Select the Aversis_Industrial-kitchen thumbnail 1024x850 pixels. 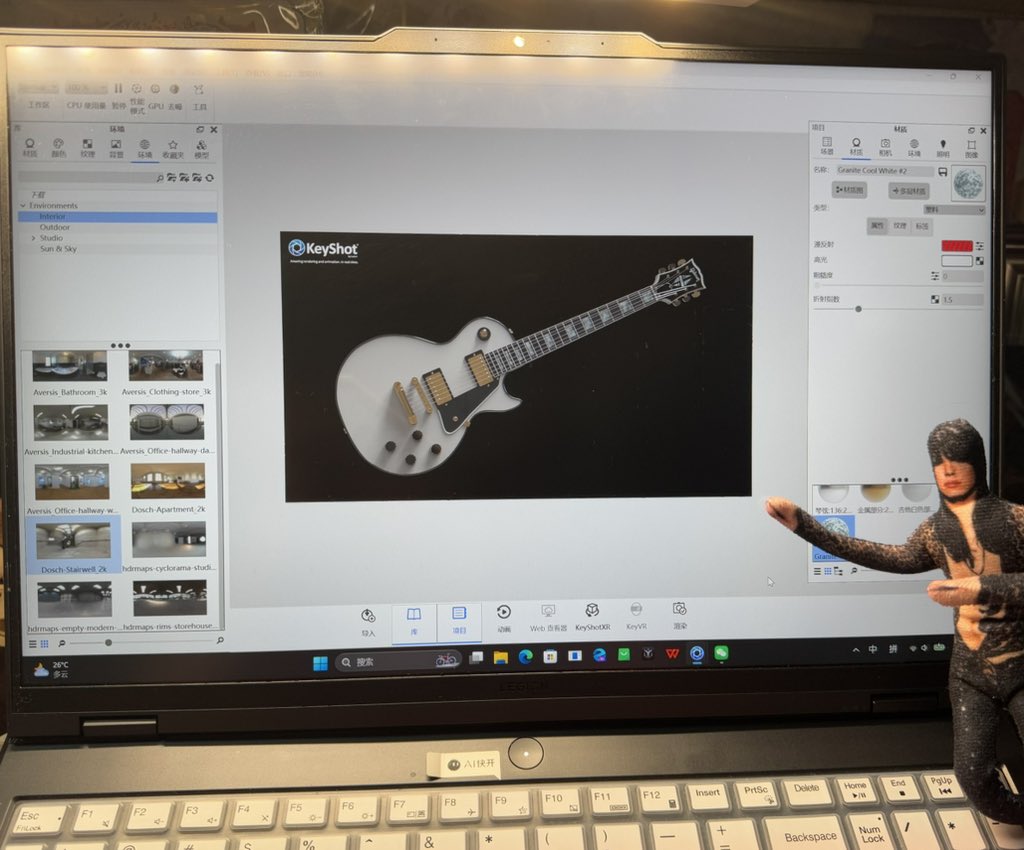pos(71,423)
